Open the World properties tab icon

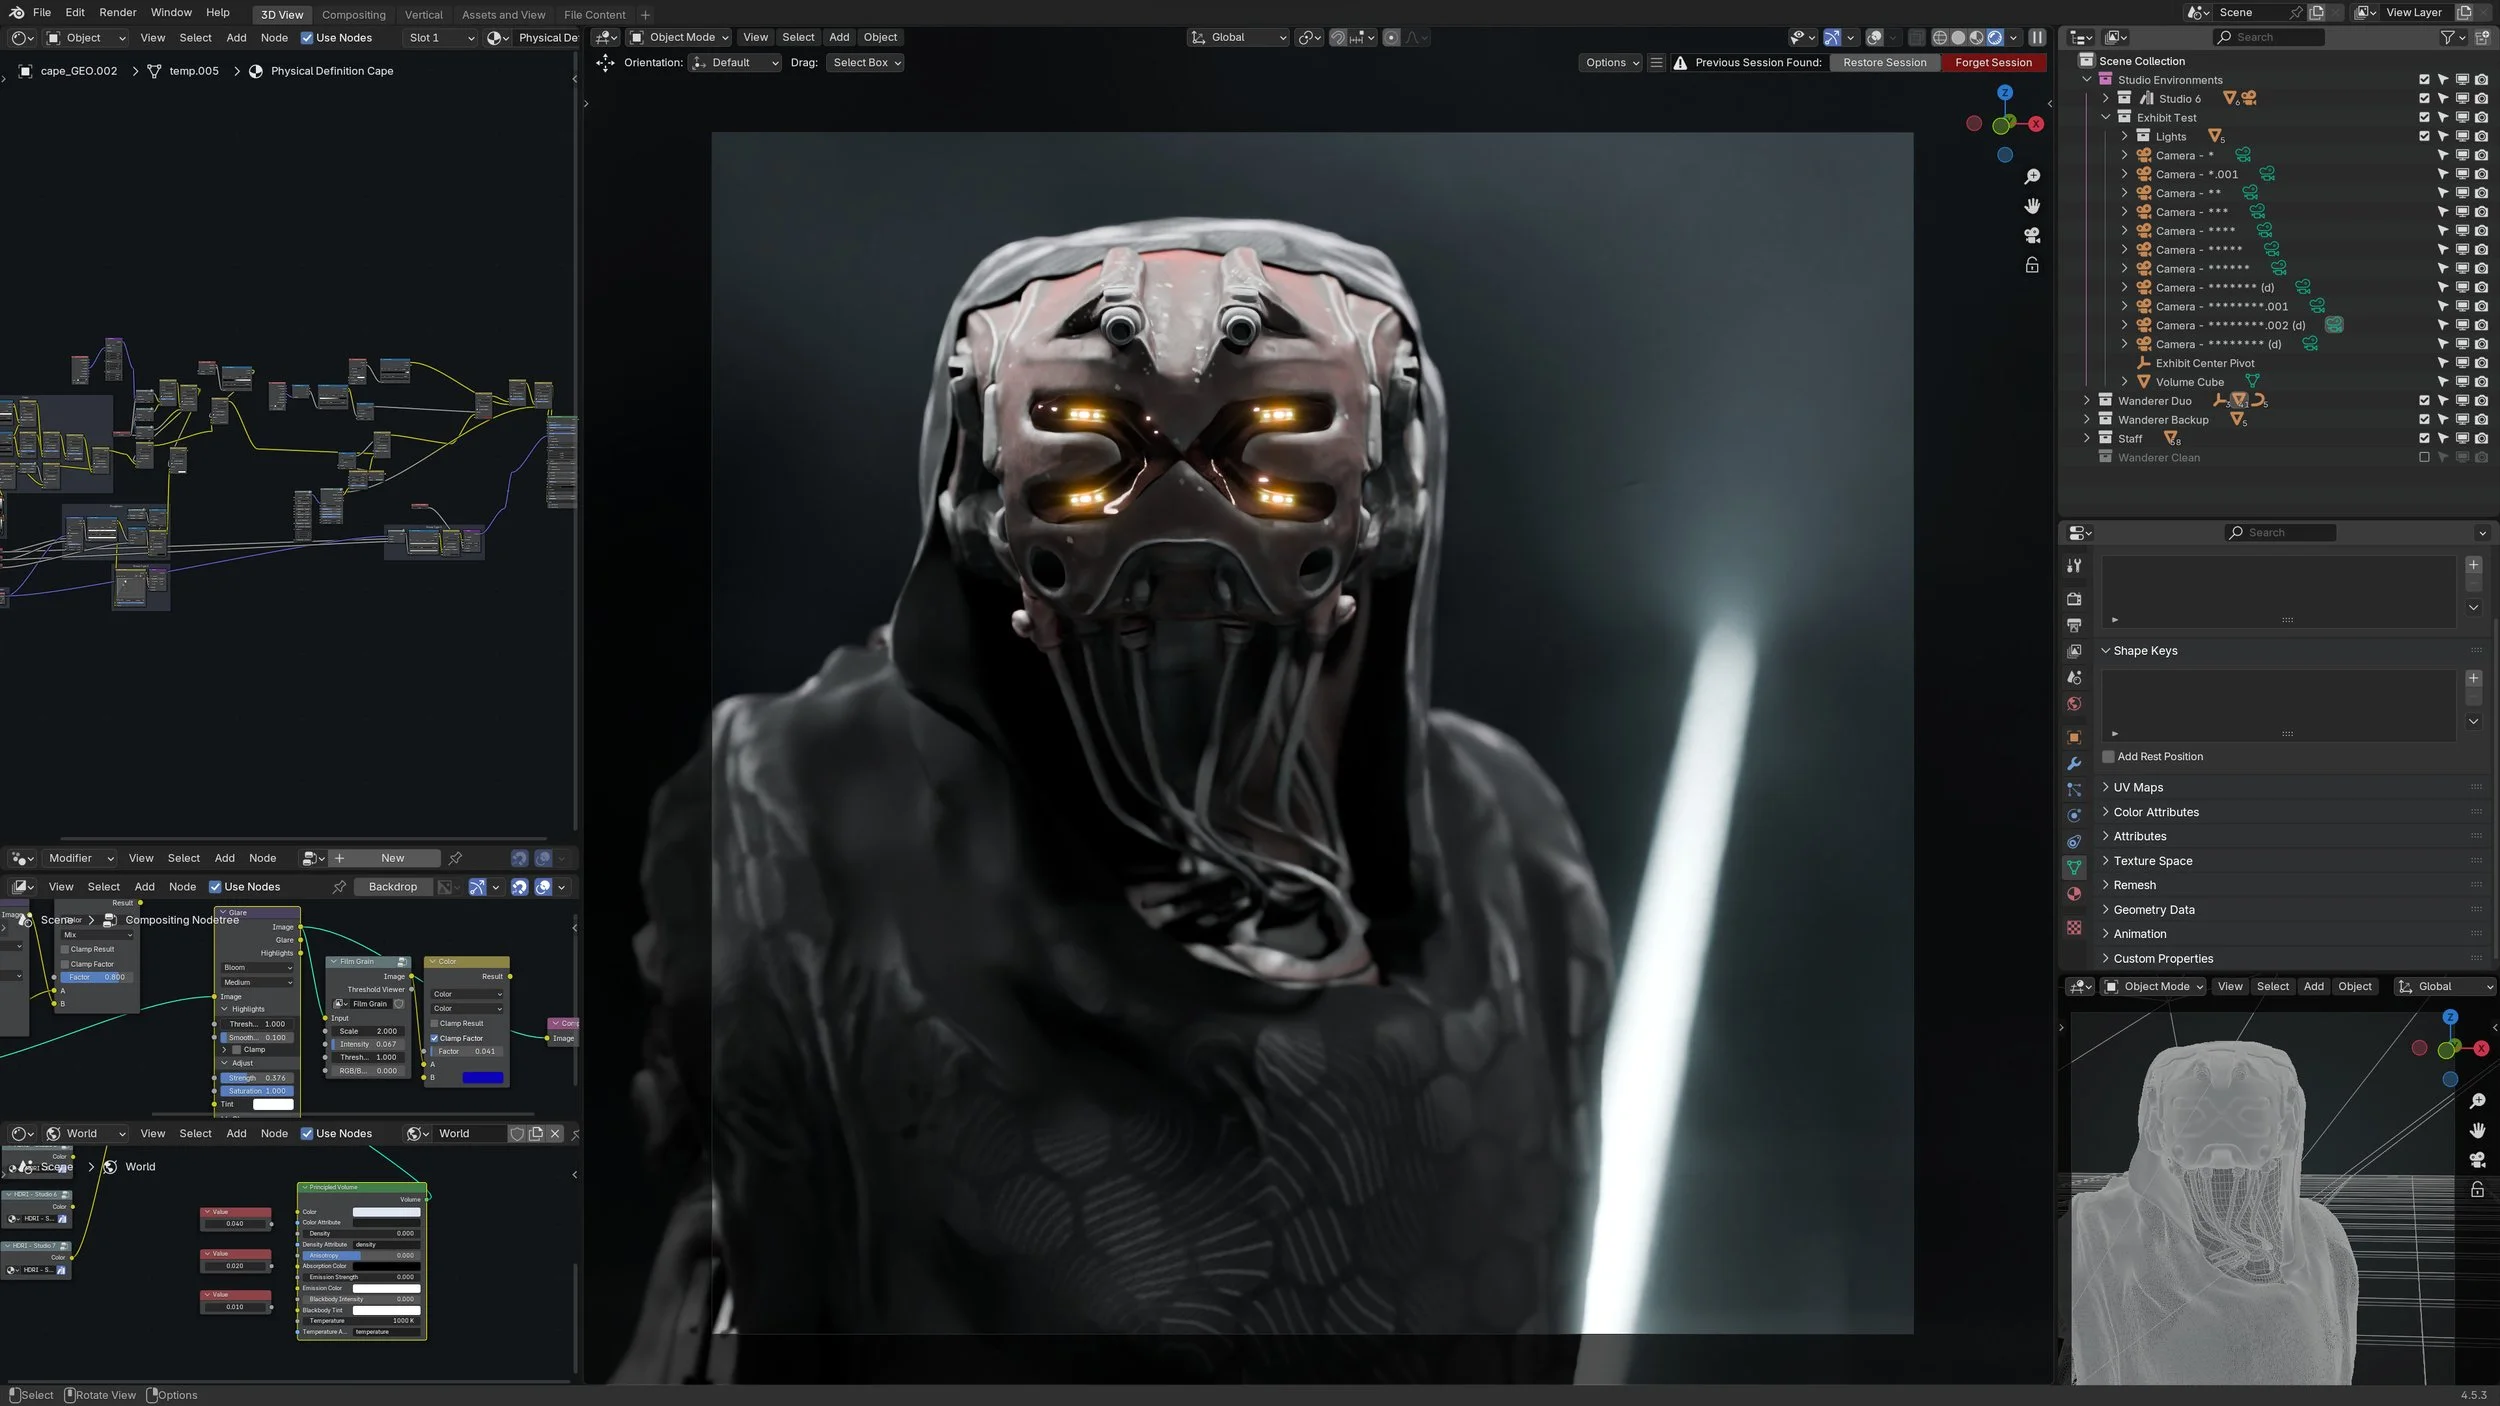point(2074,704)
